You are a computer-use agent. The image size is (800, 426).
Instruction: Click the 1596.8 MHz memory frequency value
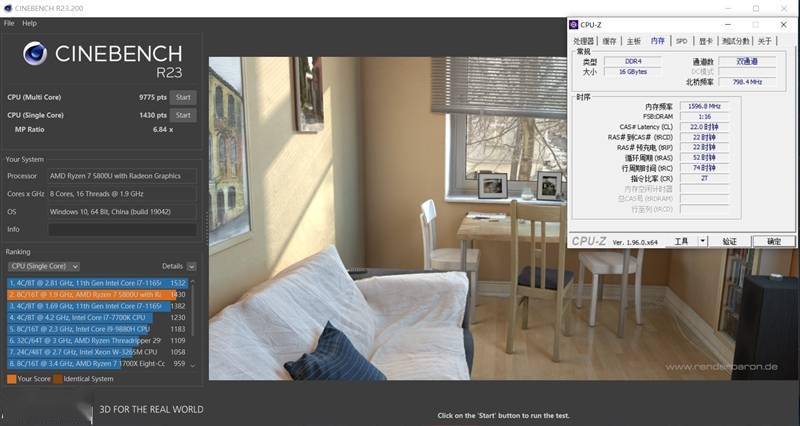click(x=704, y=106)
